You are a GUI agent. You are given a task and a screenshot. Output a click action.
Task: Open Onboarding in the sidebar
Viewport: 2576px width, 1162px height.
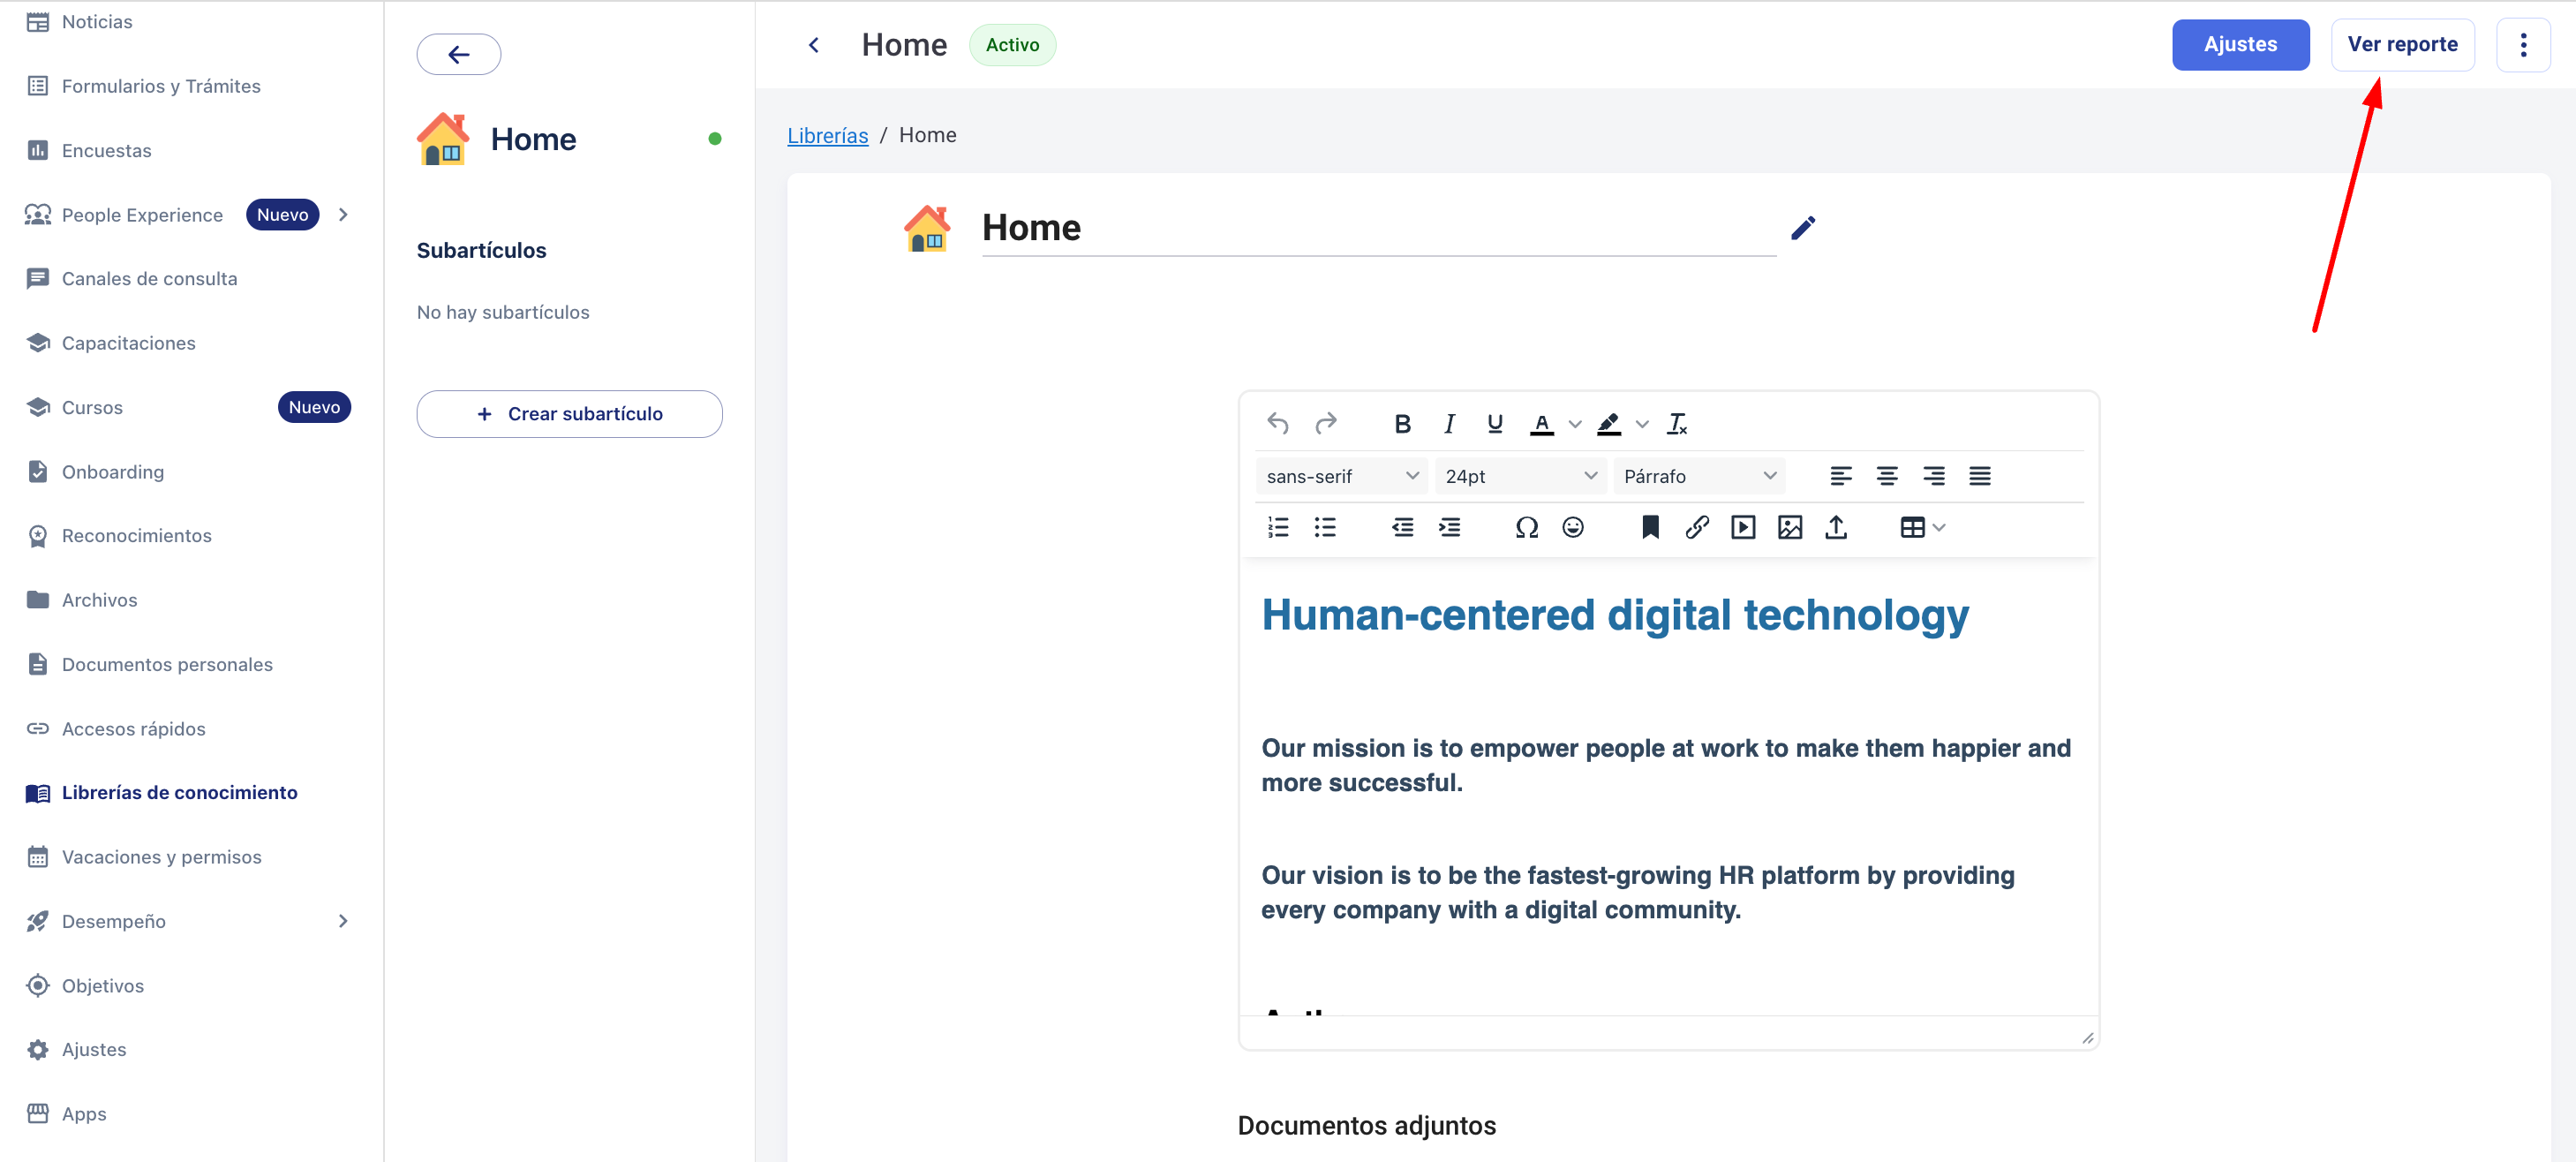click(x=112, y=472)
